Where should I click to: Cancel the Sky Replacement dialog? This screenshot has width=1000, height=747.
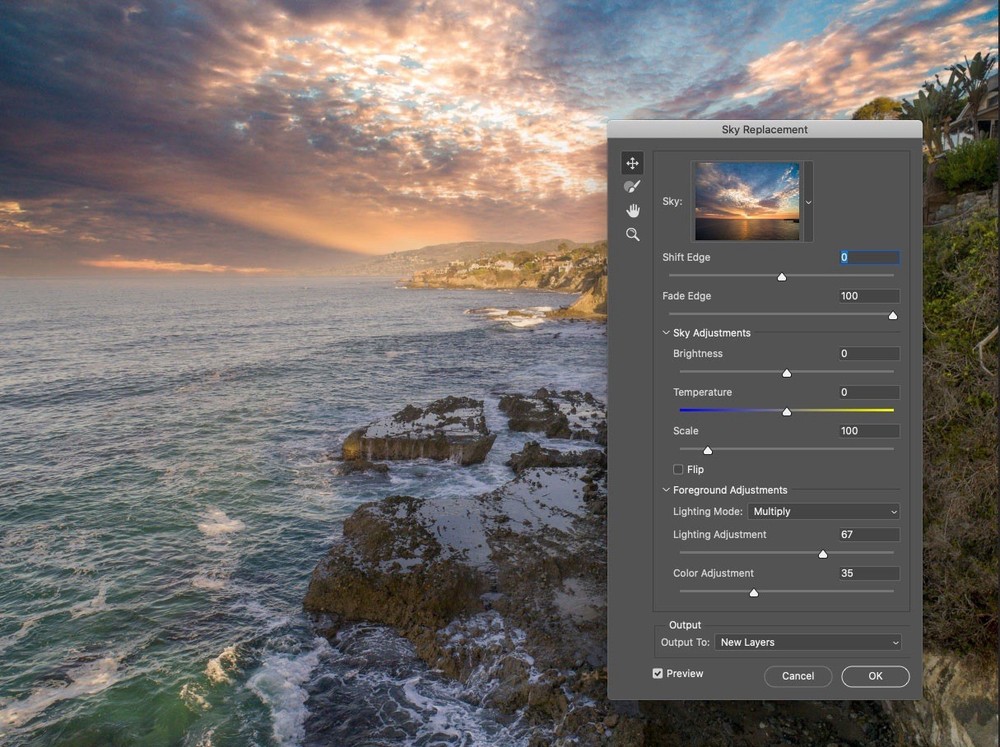(797, 676)
